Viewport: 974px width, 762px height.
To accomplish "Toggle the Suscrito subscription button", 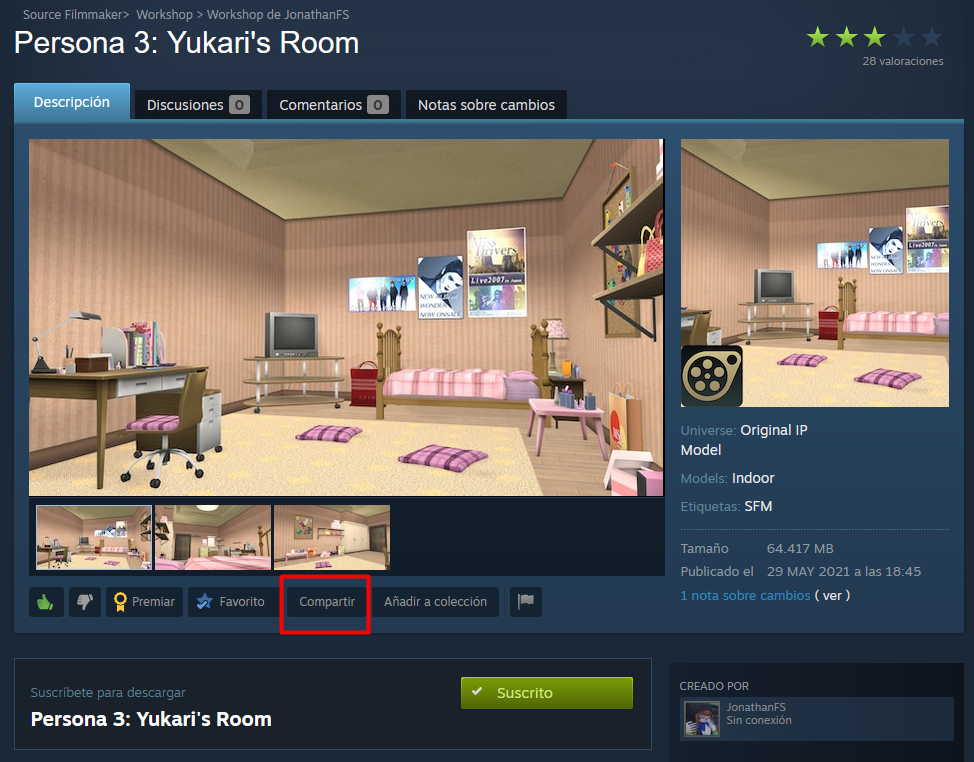I will point(547,692).
